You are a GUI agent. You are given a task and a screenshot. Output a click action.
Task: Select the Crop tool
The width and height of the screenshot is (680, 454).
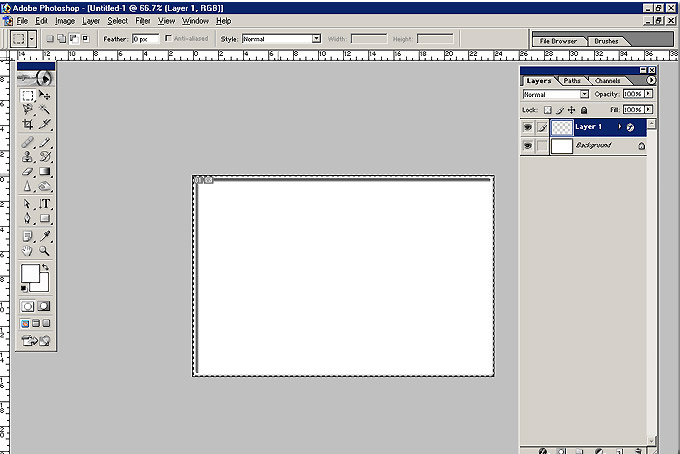click(x=28, y=124)
